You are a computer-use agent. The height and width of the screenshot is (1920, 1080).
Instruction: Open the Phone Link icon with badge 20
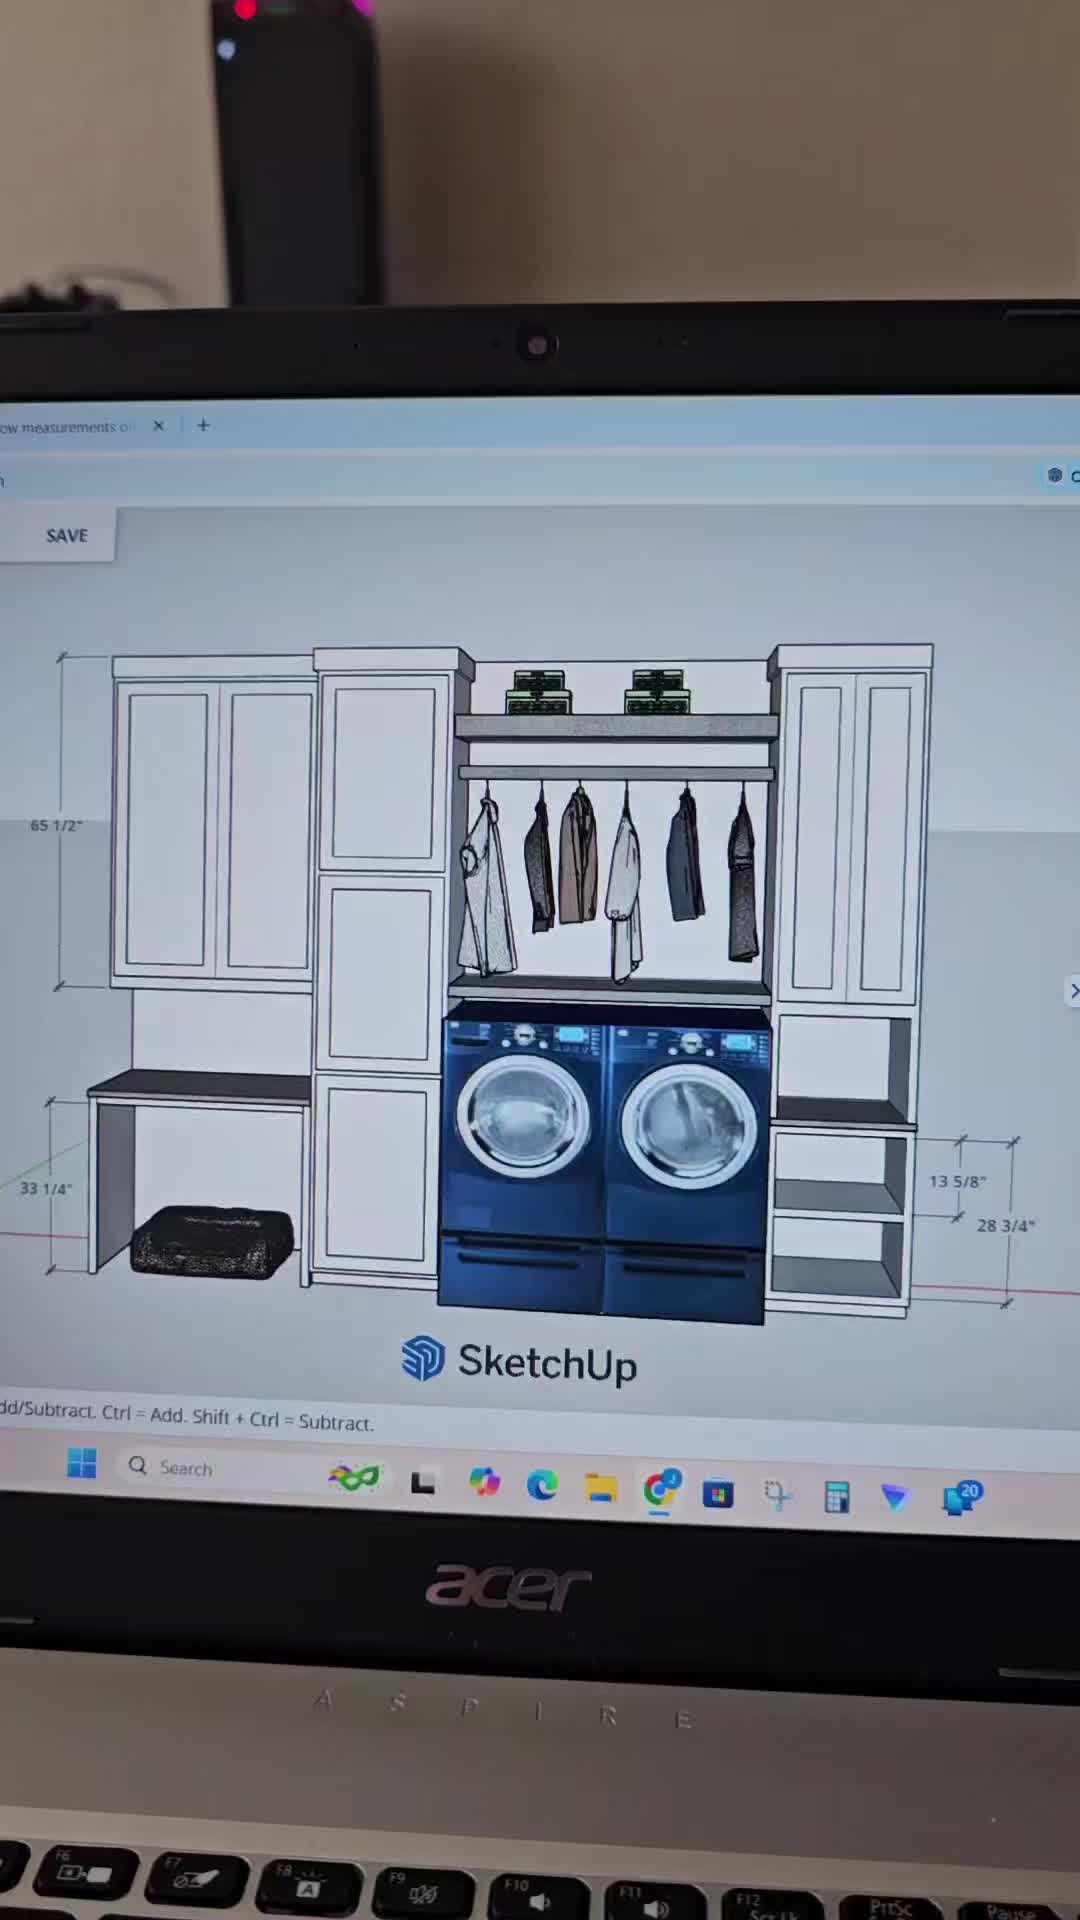click(962, 1498)
